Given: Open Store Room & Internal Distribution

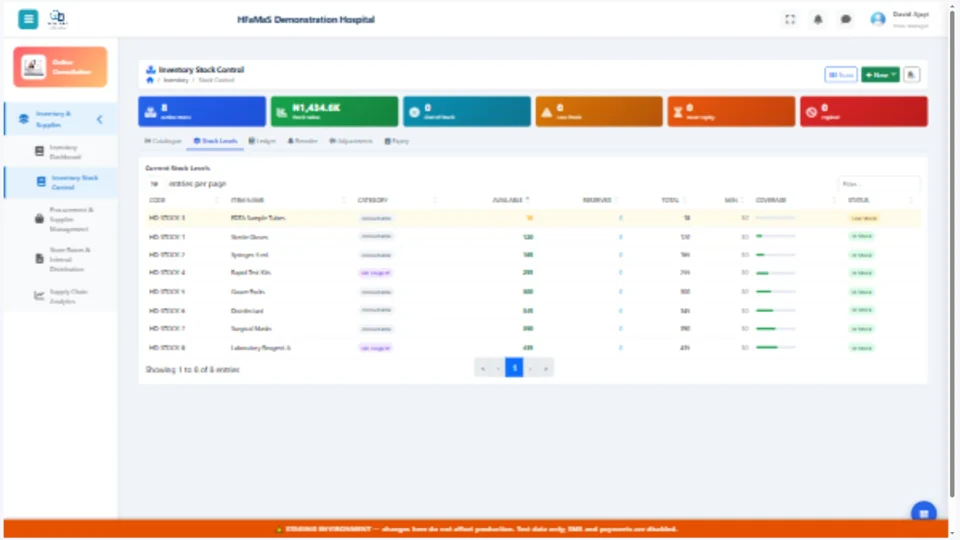Looking at the screenshot, I should point(60,260).
